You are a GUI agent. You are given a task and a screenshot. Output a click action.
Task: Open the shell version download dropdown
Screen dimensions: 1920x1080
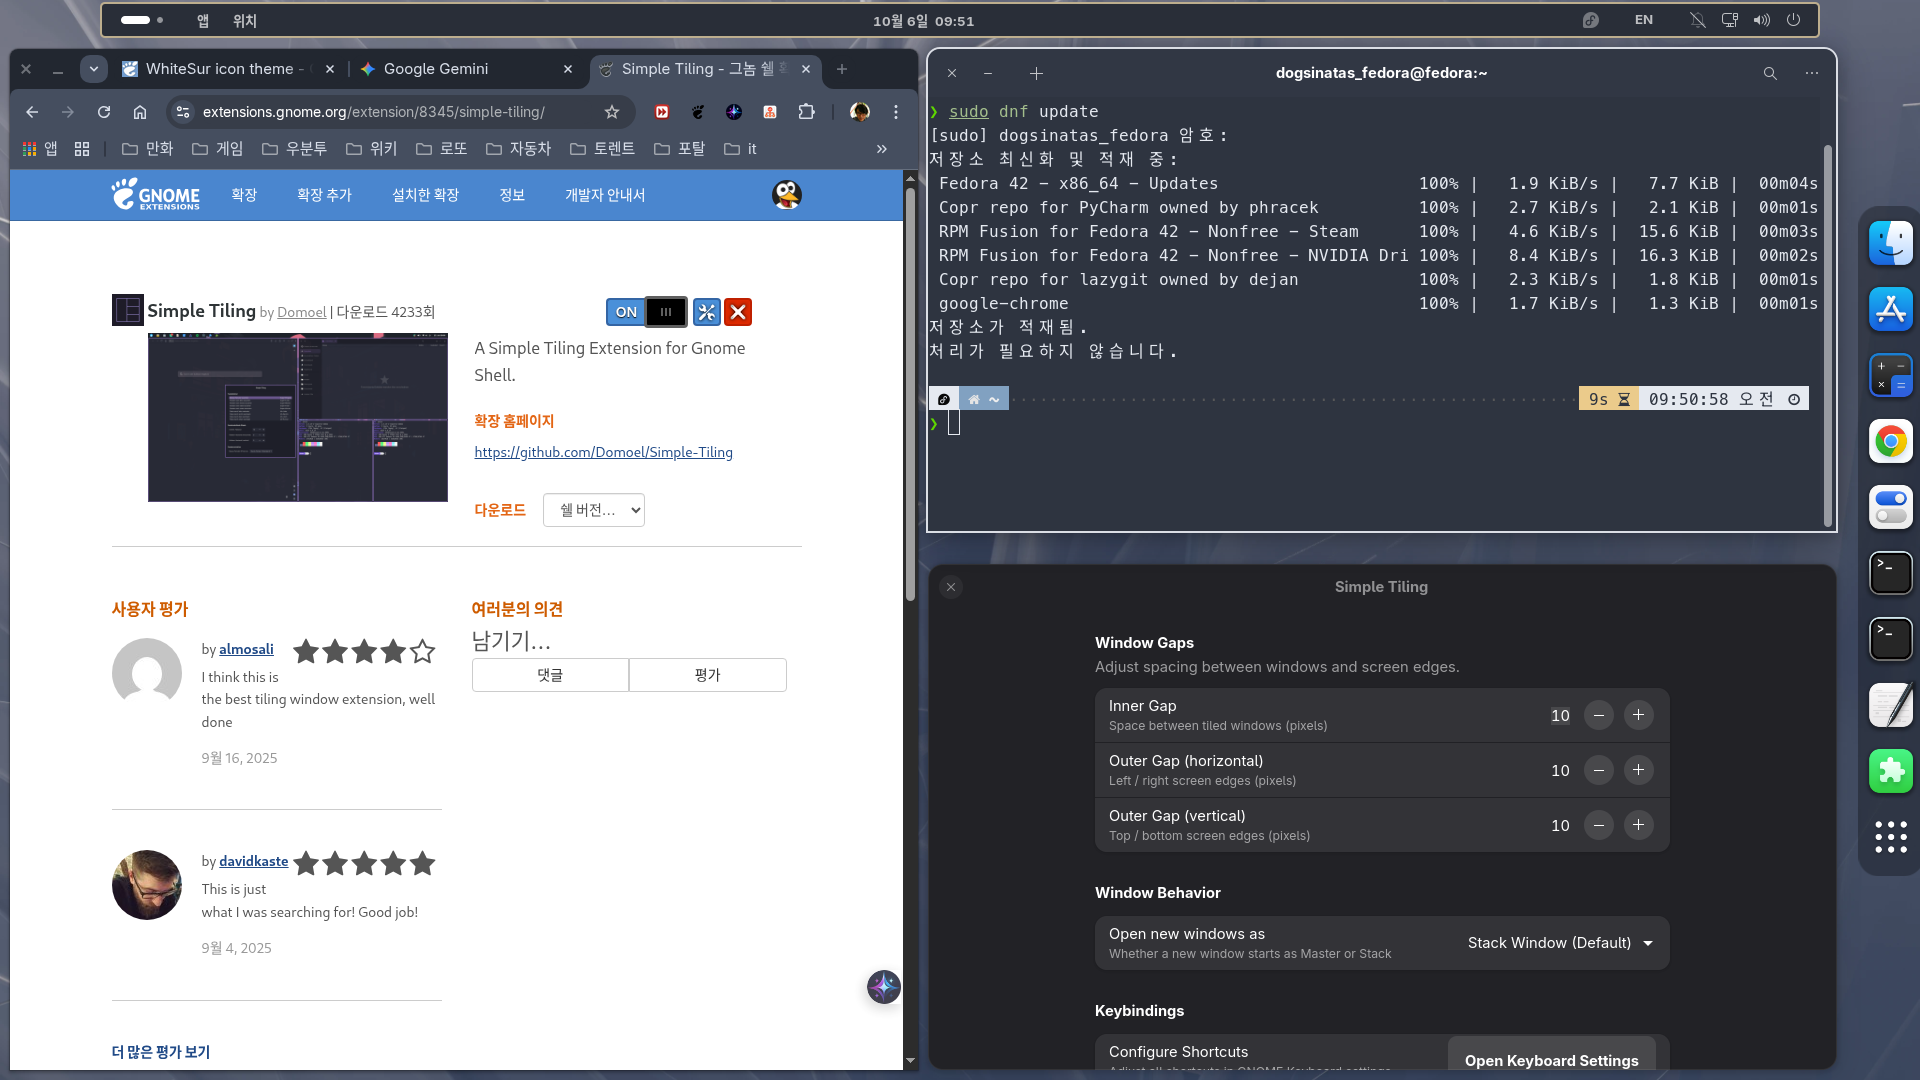point(594,510)
